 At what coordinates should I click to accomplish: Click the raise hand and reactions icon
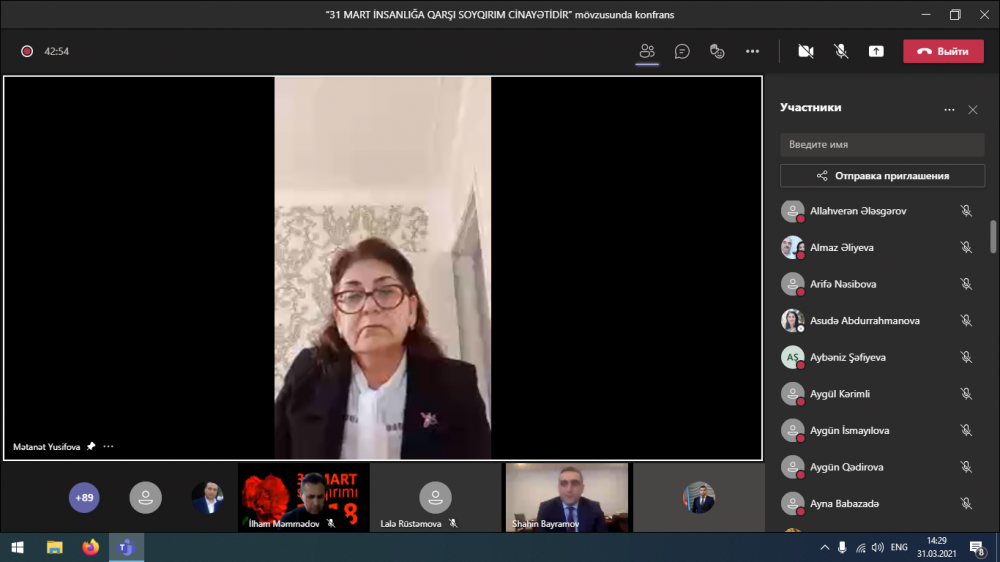[717, 51]
